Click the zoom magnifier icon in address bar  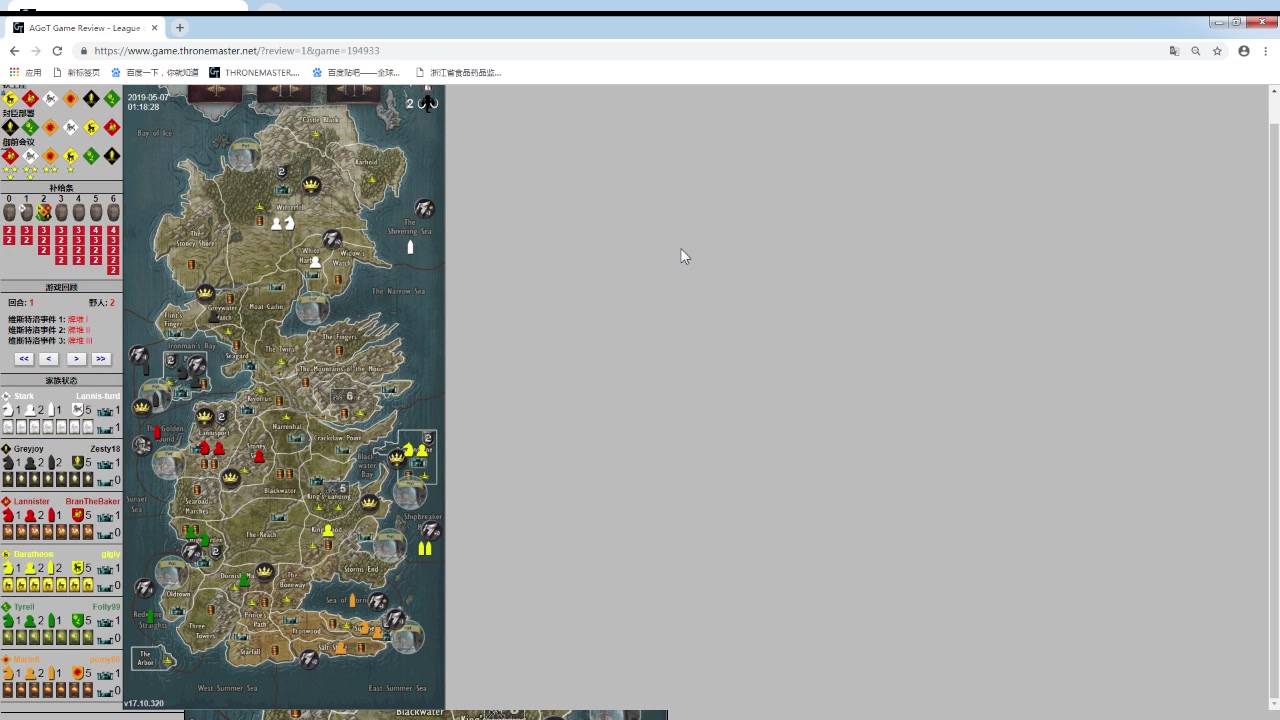click(1196, 51)
